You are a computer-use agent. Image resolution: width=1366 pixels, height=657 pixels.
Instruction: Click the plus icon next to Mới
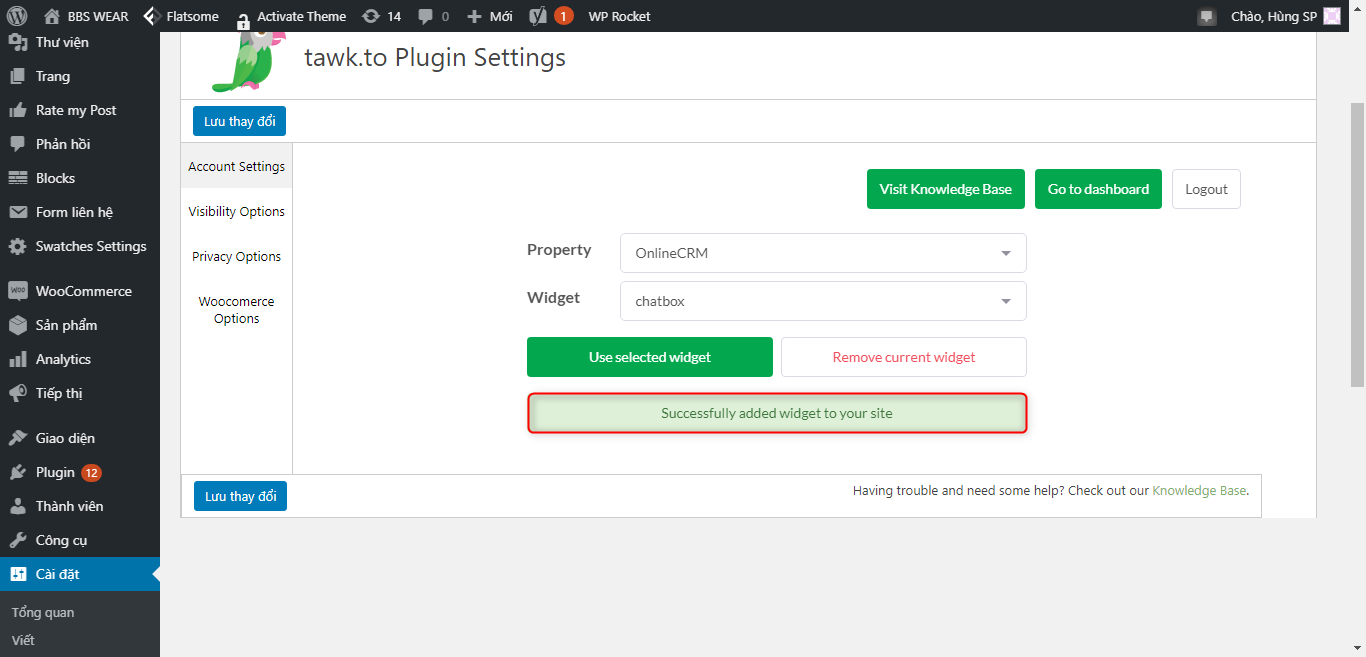click(474, 16)
